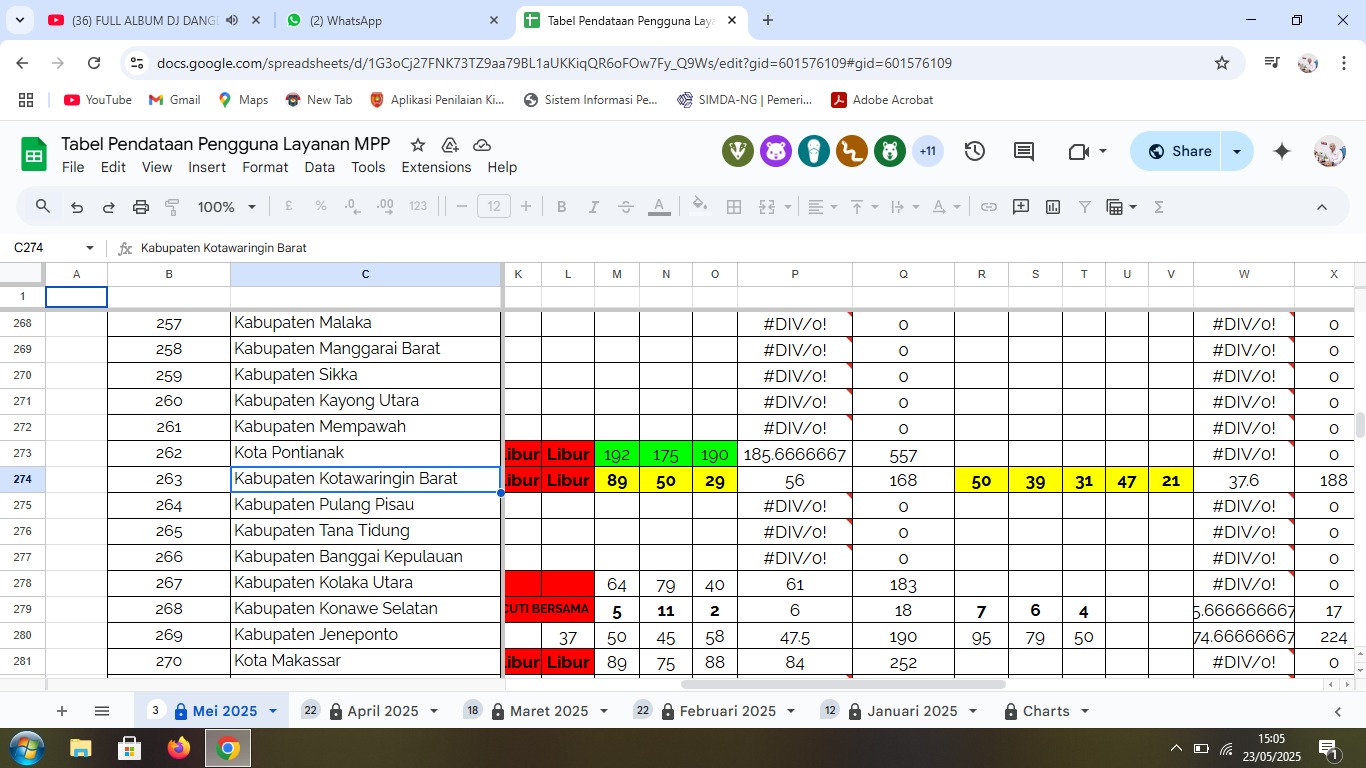The height and width of the screenshot is (768, 1366).
Task: Click the Create a filter icon
Action: point(1084,207)
